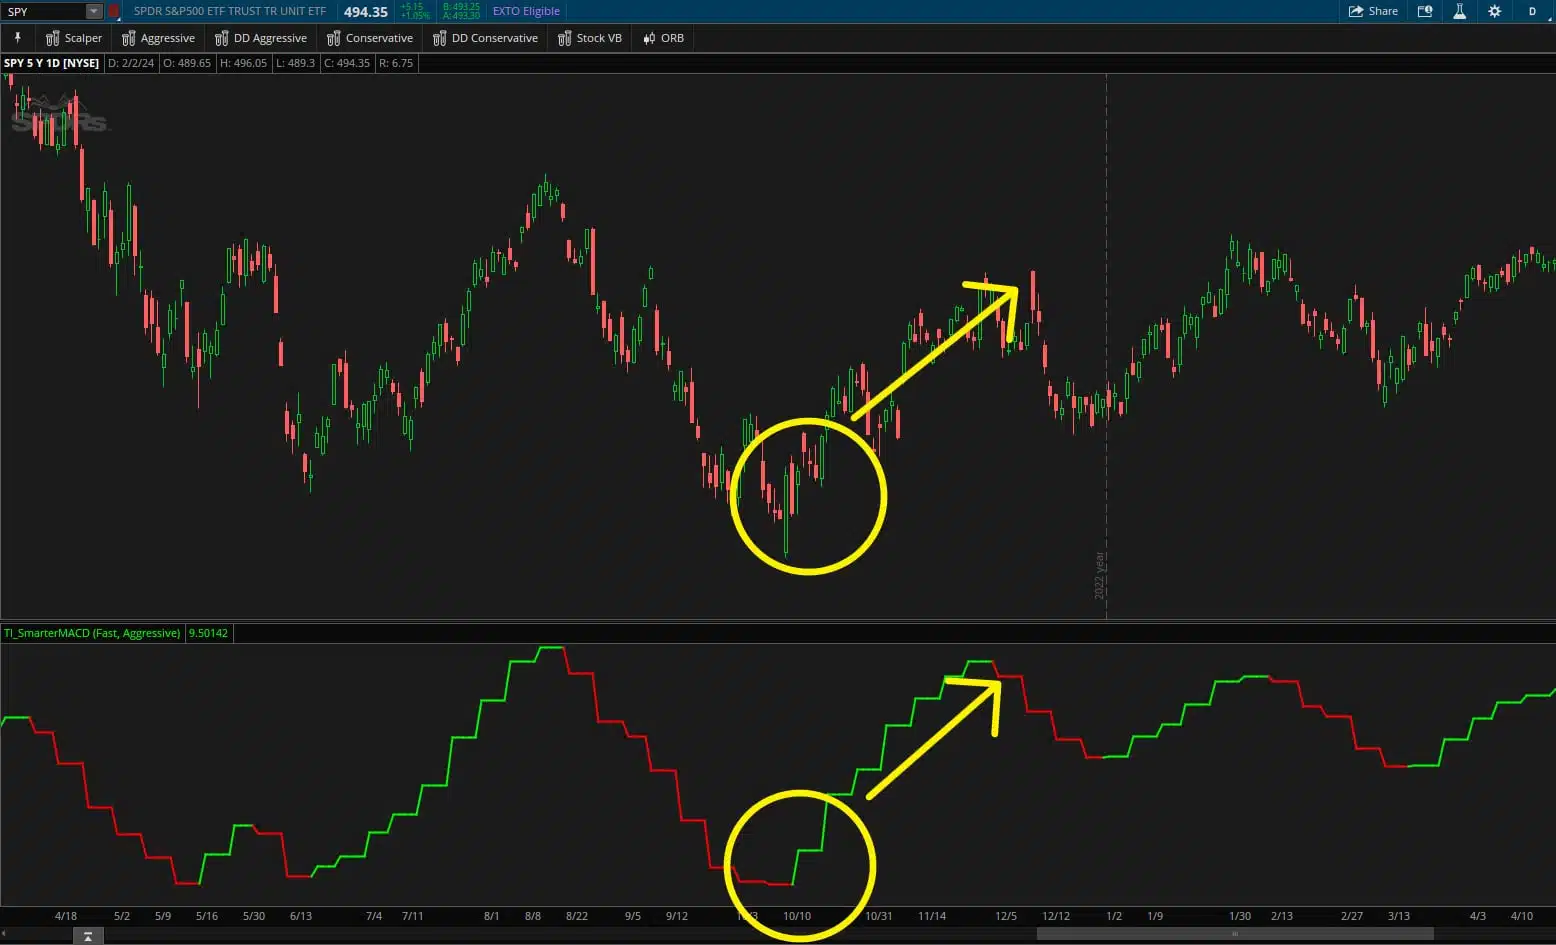
Task: Switch to the Conservative preset
Action: 370,38
